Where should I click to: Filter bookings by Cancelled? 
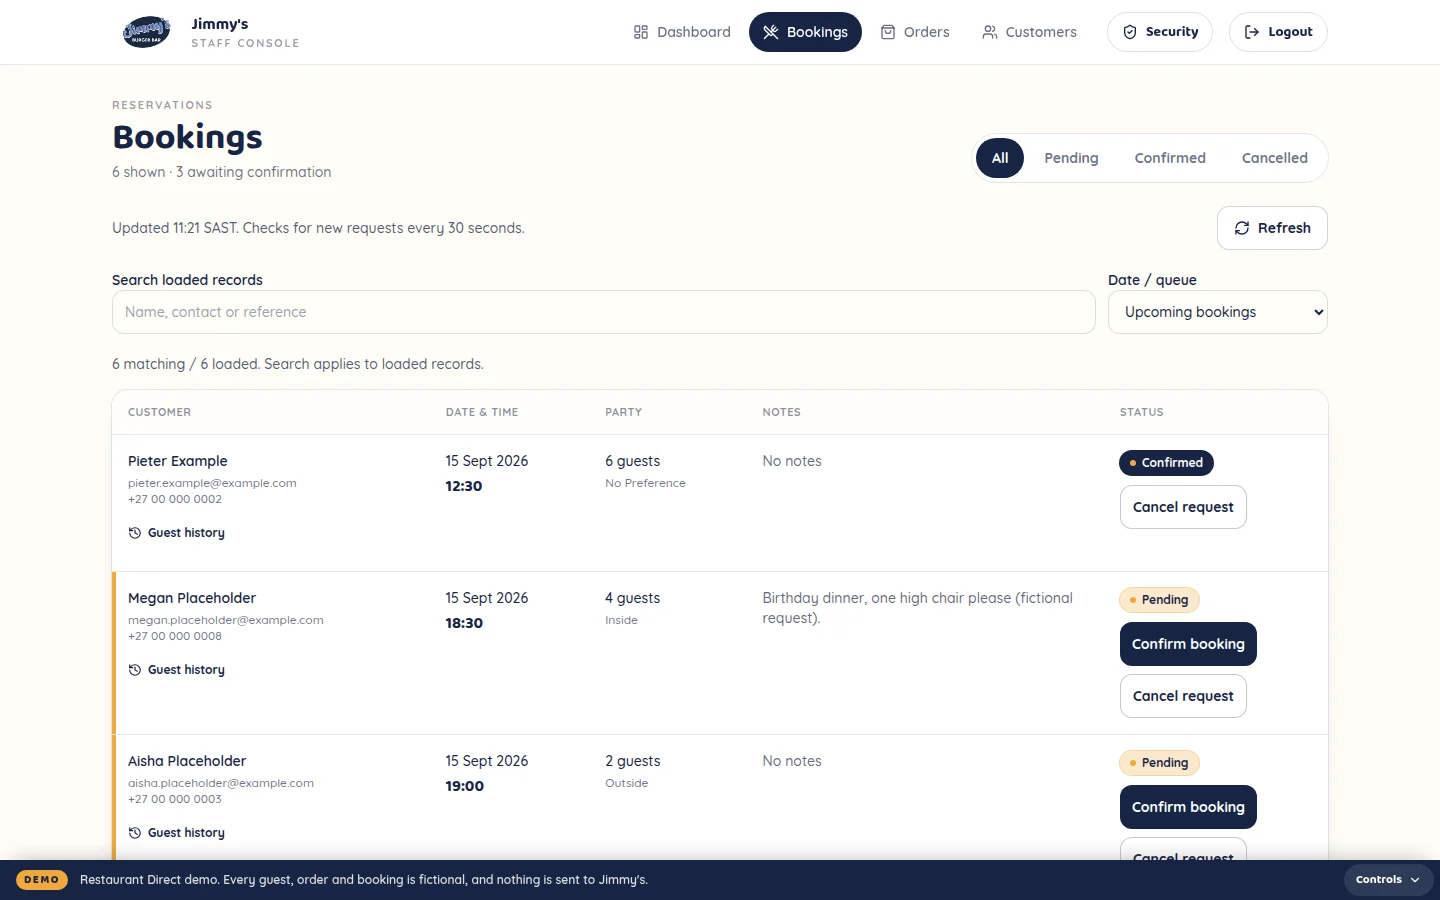(x=1274, y=158)
